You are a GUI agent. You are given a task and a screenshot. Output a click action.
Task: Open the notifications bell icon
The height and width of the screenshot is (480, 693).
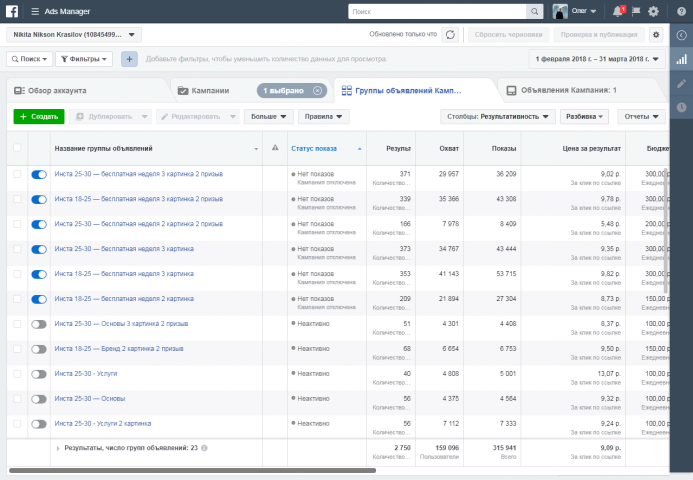618,11
